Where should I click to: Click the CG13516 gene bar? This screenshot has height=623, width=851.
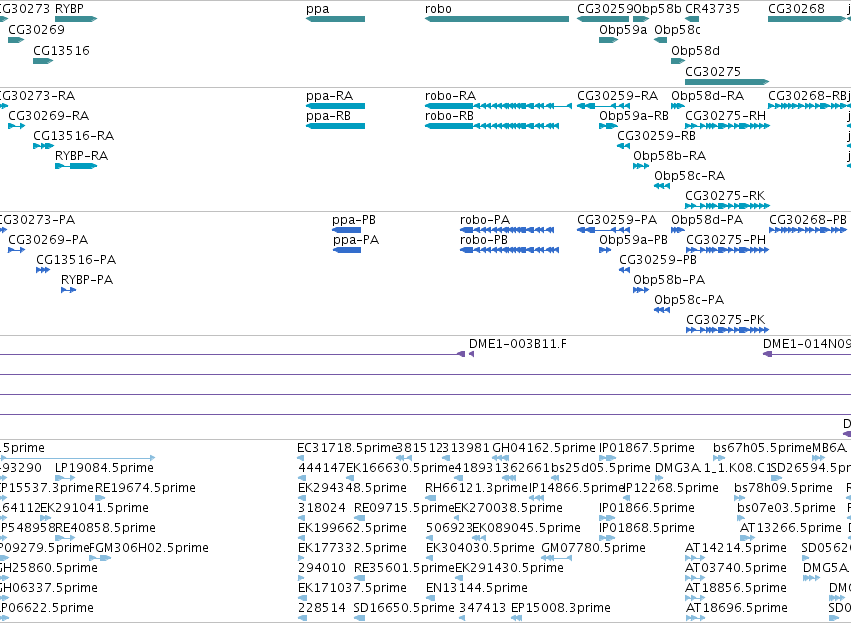(43, 61)
